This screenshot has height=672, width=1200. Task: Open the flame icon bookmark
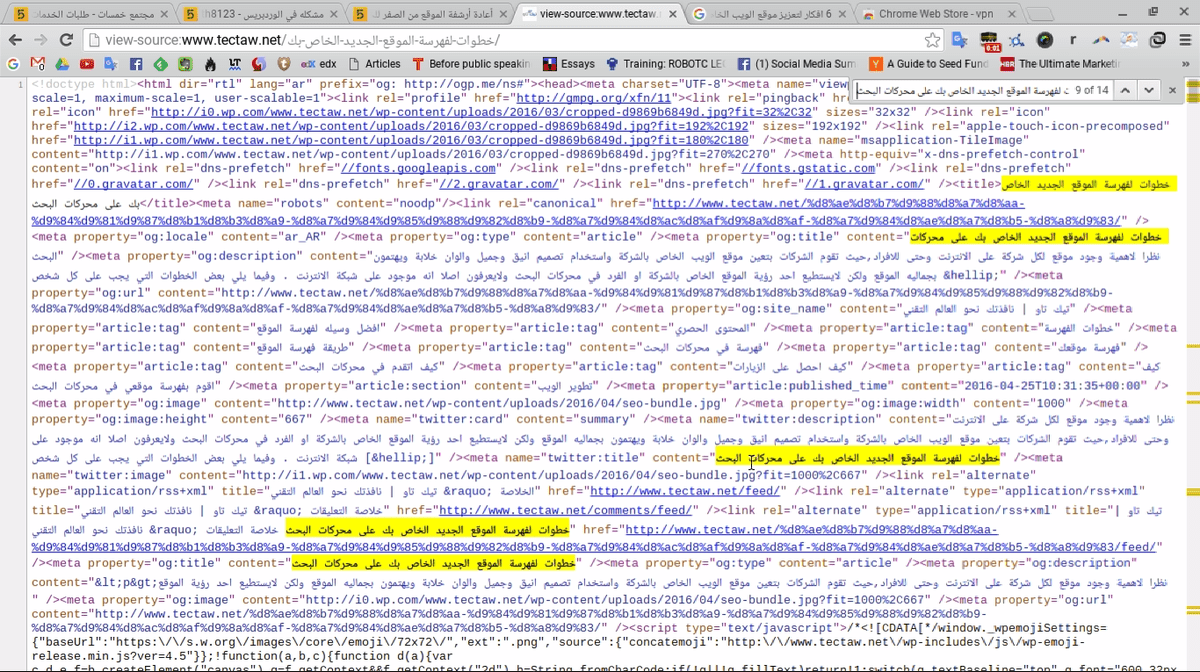(209, 64)
